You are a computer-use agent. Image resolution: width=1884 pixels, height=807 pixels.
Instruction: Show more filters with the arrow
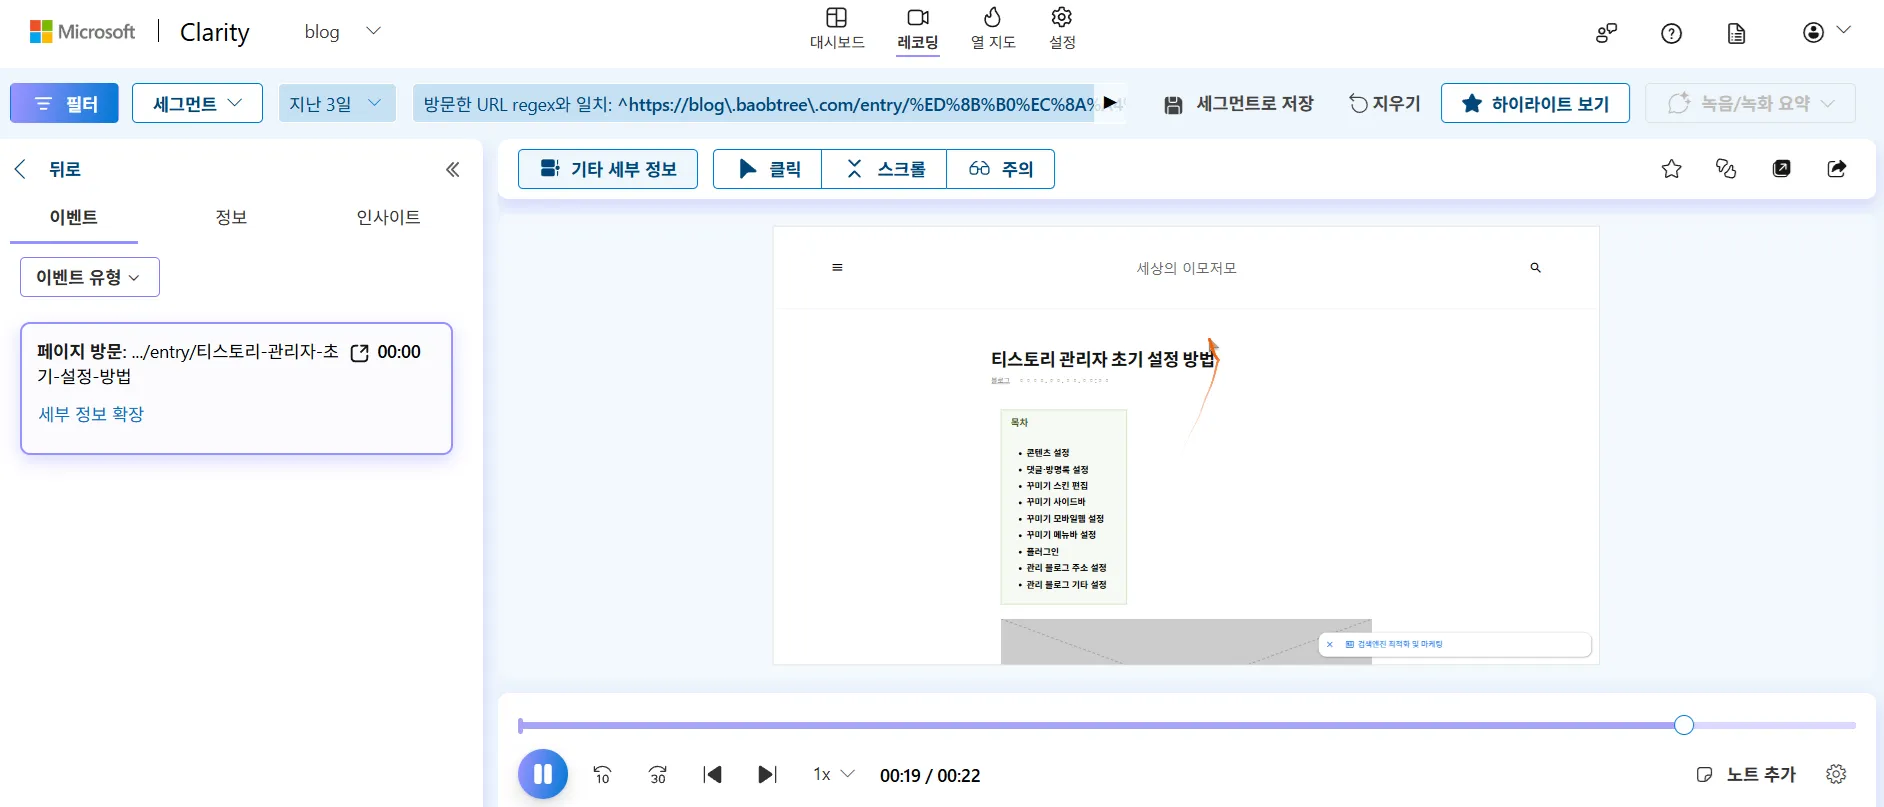1111,103
